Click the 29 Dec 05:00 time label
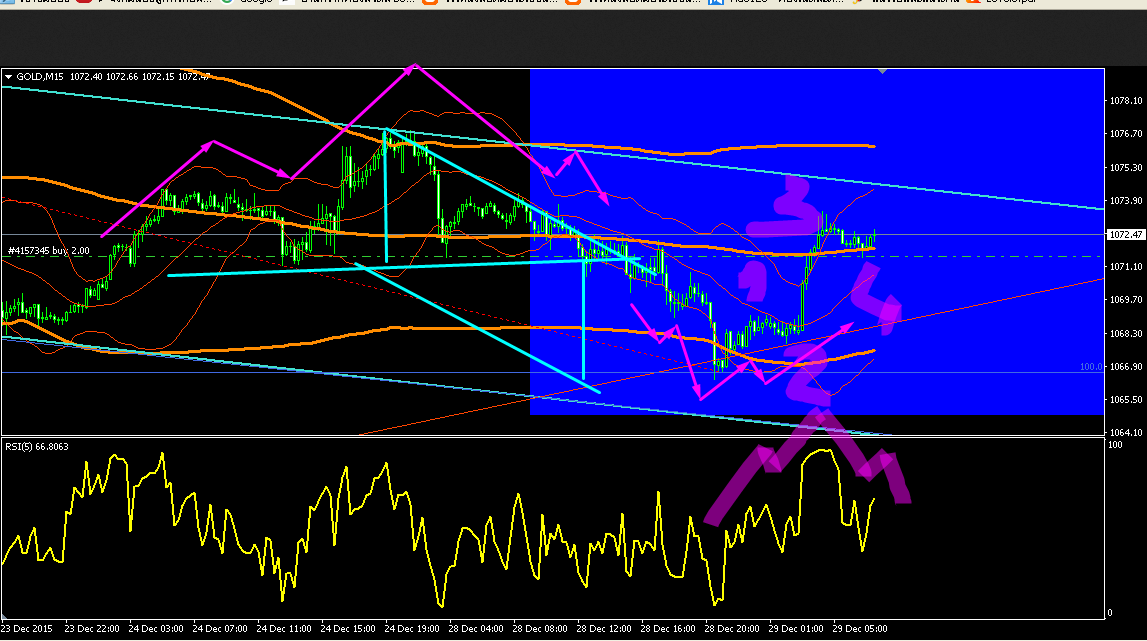 click(x=860, y=629)
